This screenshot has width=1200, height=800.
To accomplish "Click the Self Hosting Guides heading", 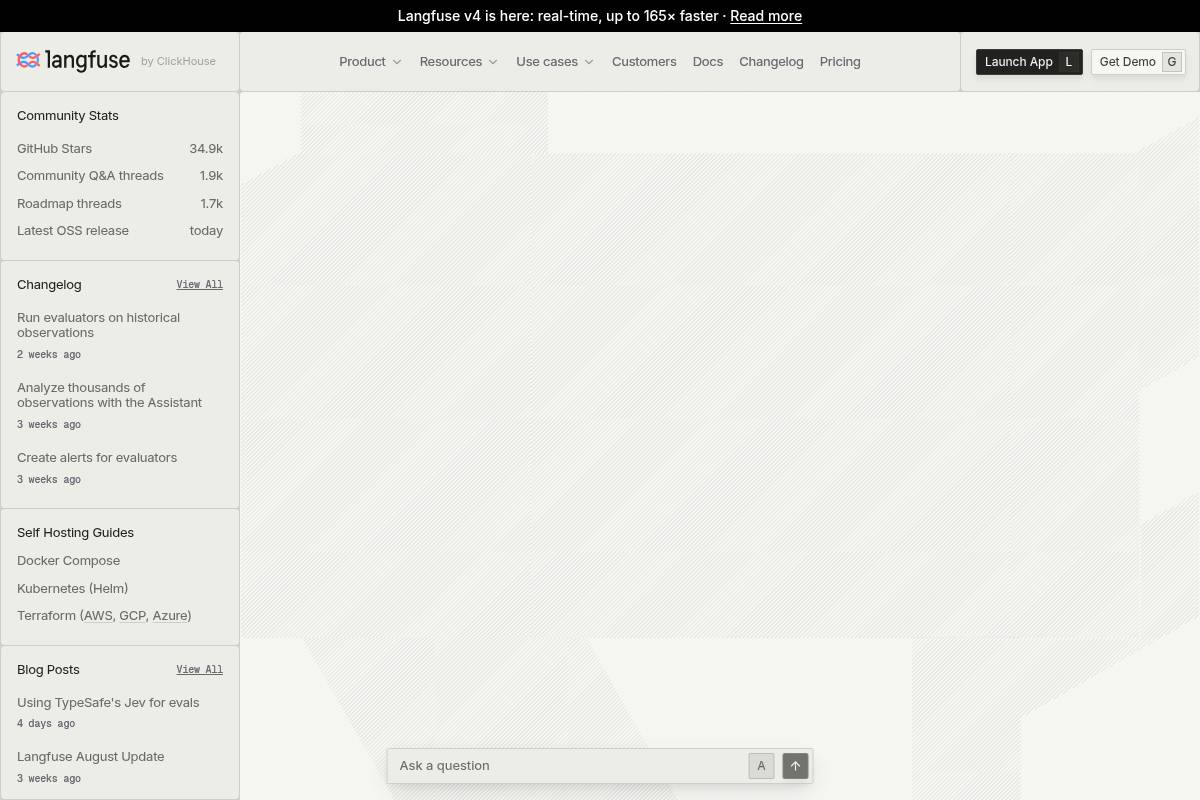I will click(x=75, y=533).
